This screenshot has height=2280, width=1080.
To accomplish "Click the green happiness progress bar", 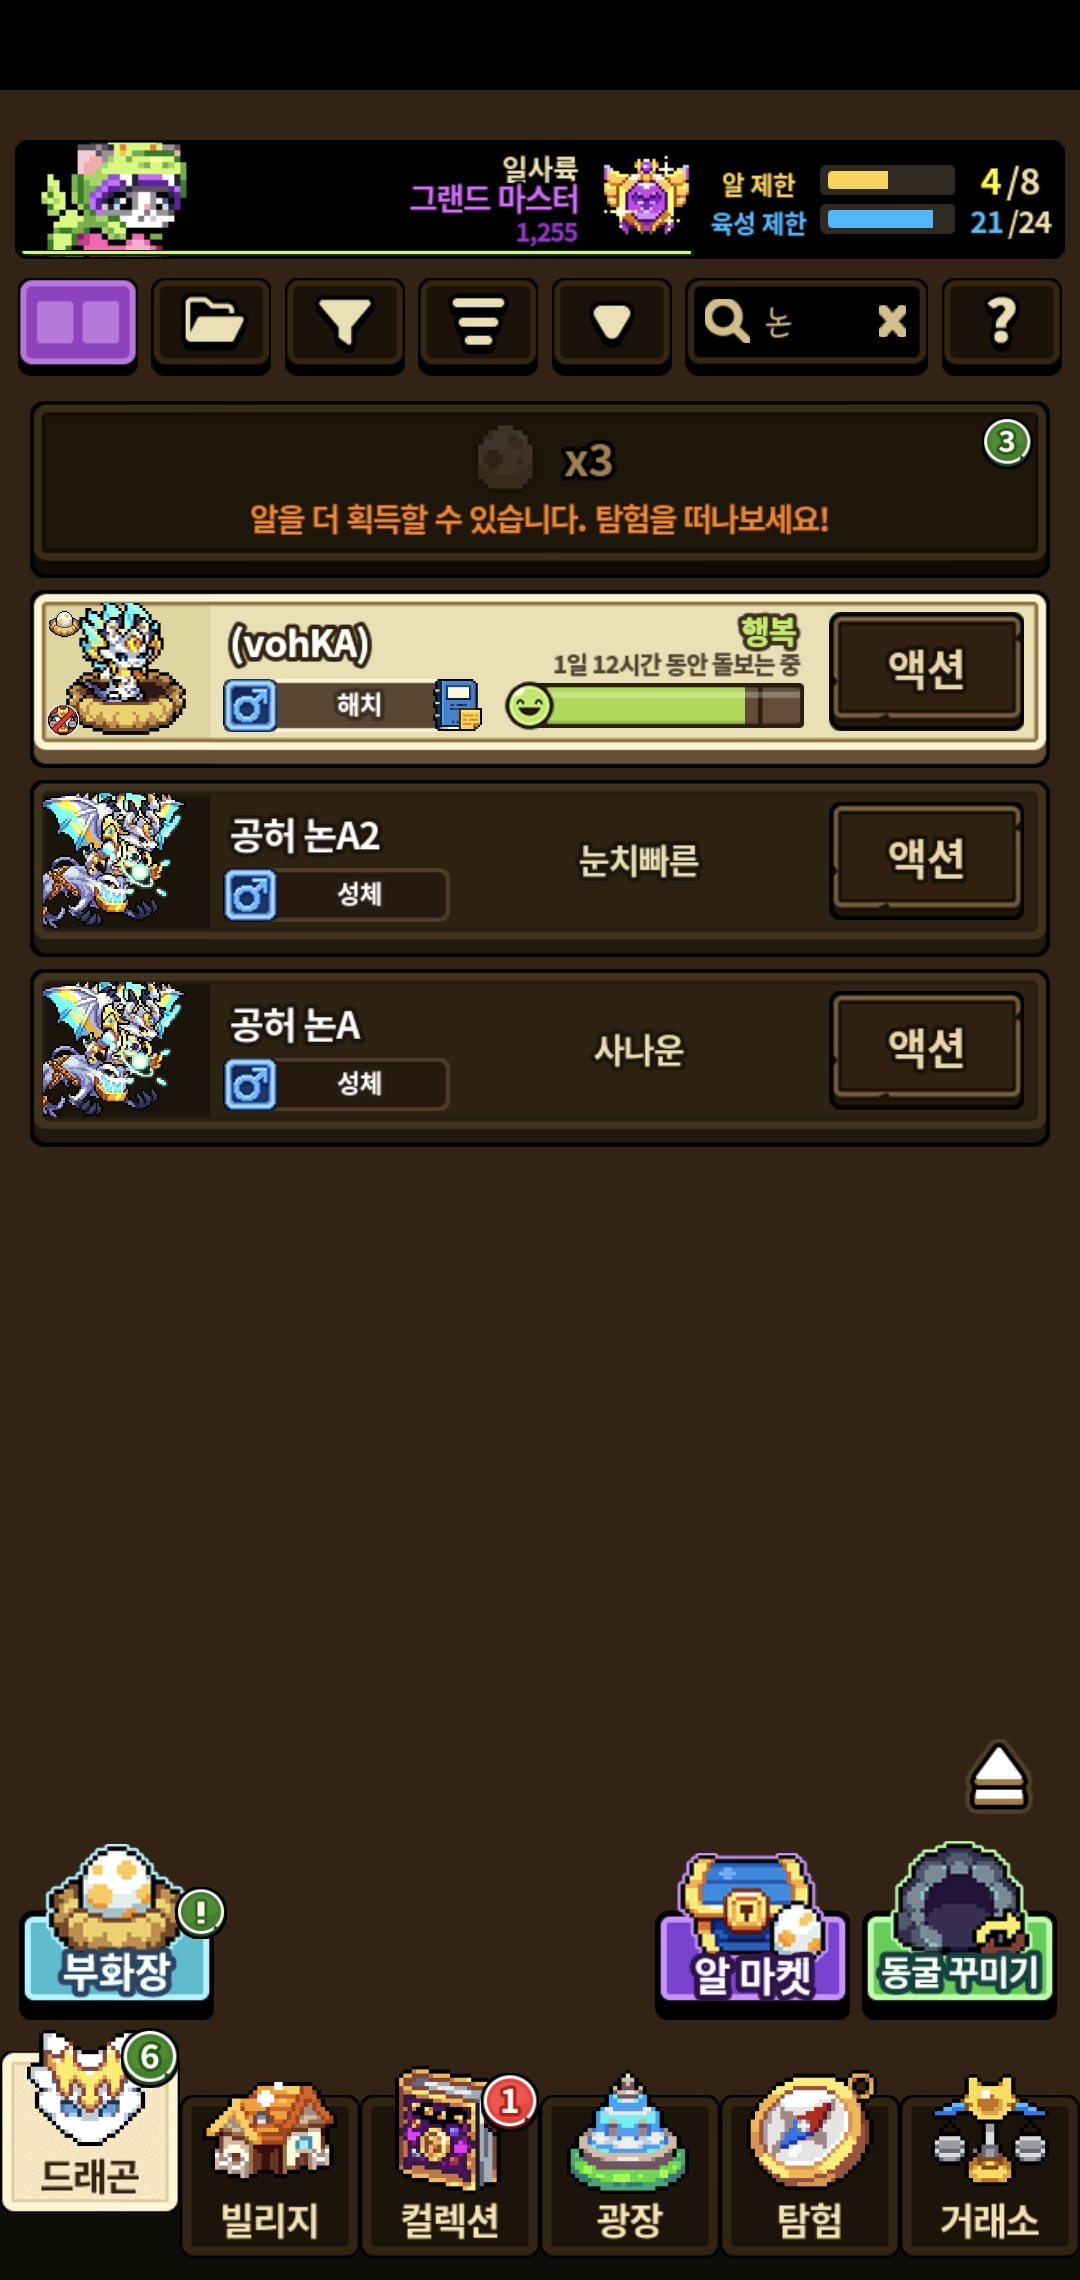I will (655, 706).
